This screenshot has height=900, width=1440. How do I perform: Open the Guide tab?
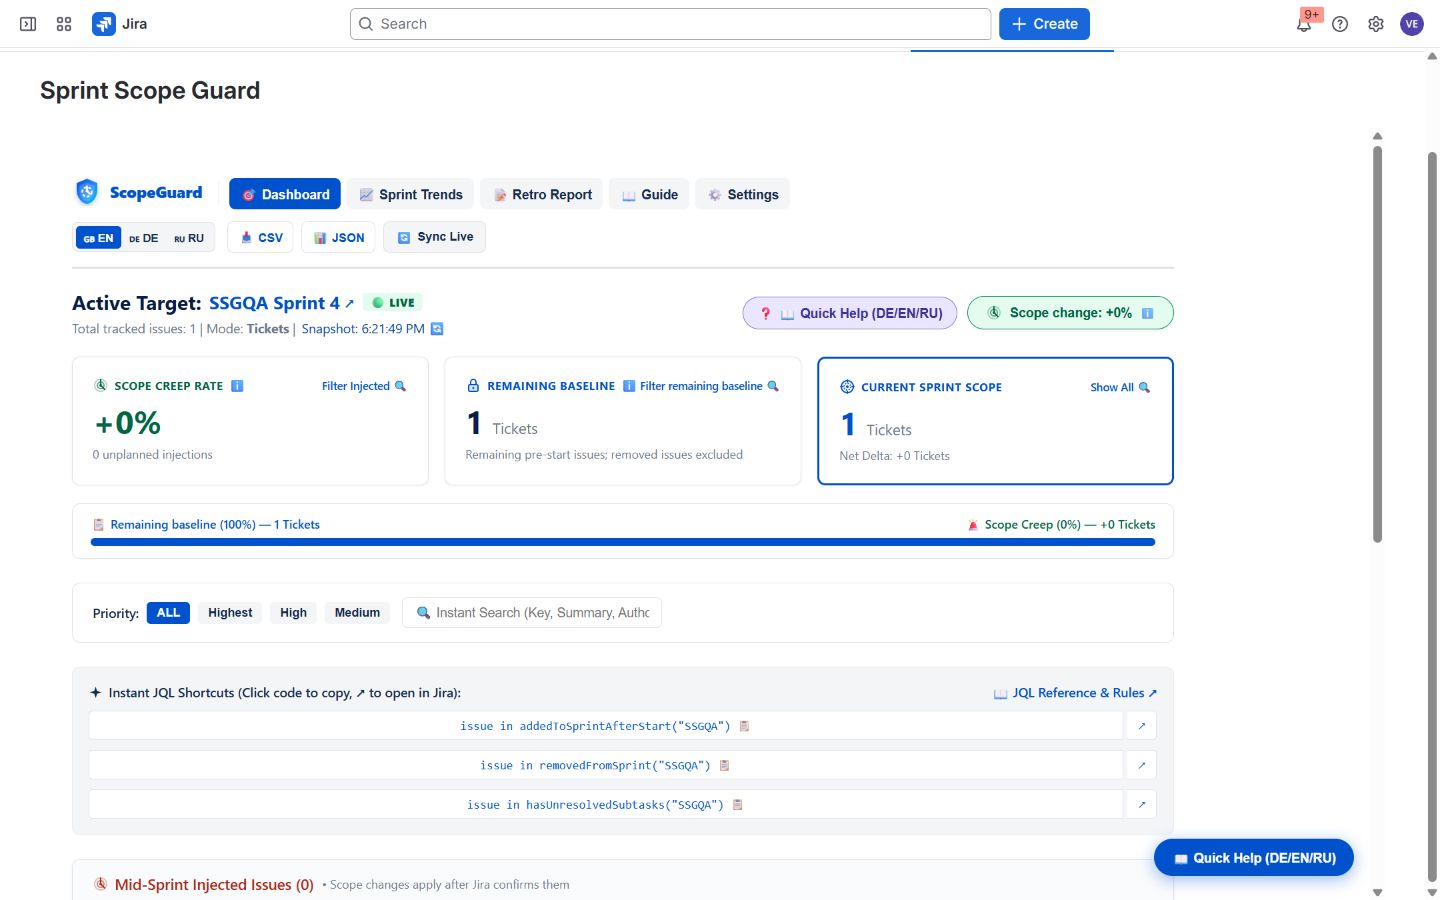tap(649, 194)
